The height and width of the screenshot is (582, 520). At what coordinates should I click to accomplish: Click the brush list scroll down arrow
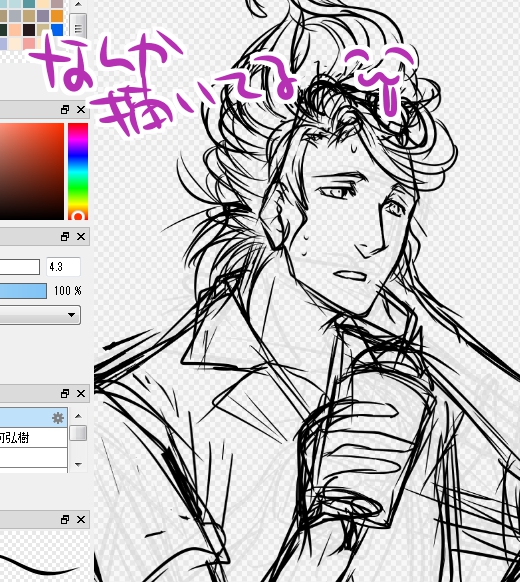[78, 464]
